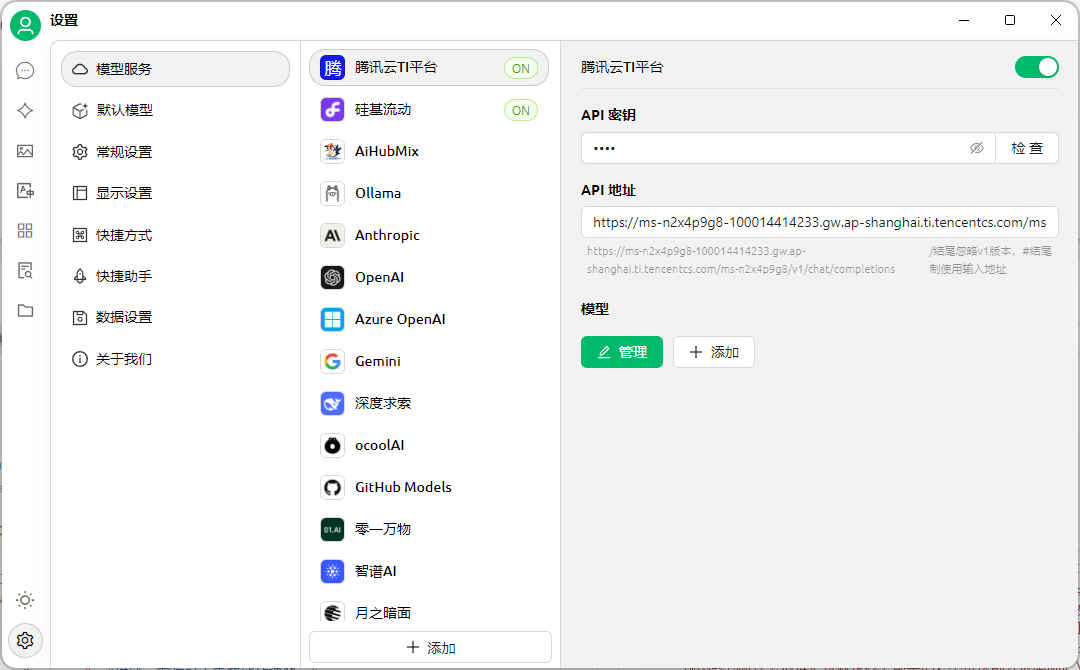Image resolution: width=1080 pixels, height=670 pixels.
Task: Open 关于我们 about page
Action: [x=176, y=359]
